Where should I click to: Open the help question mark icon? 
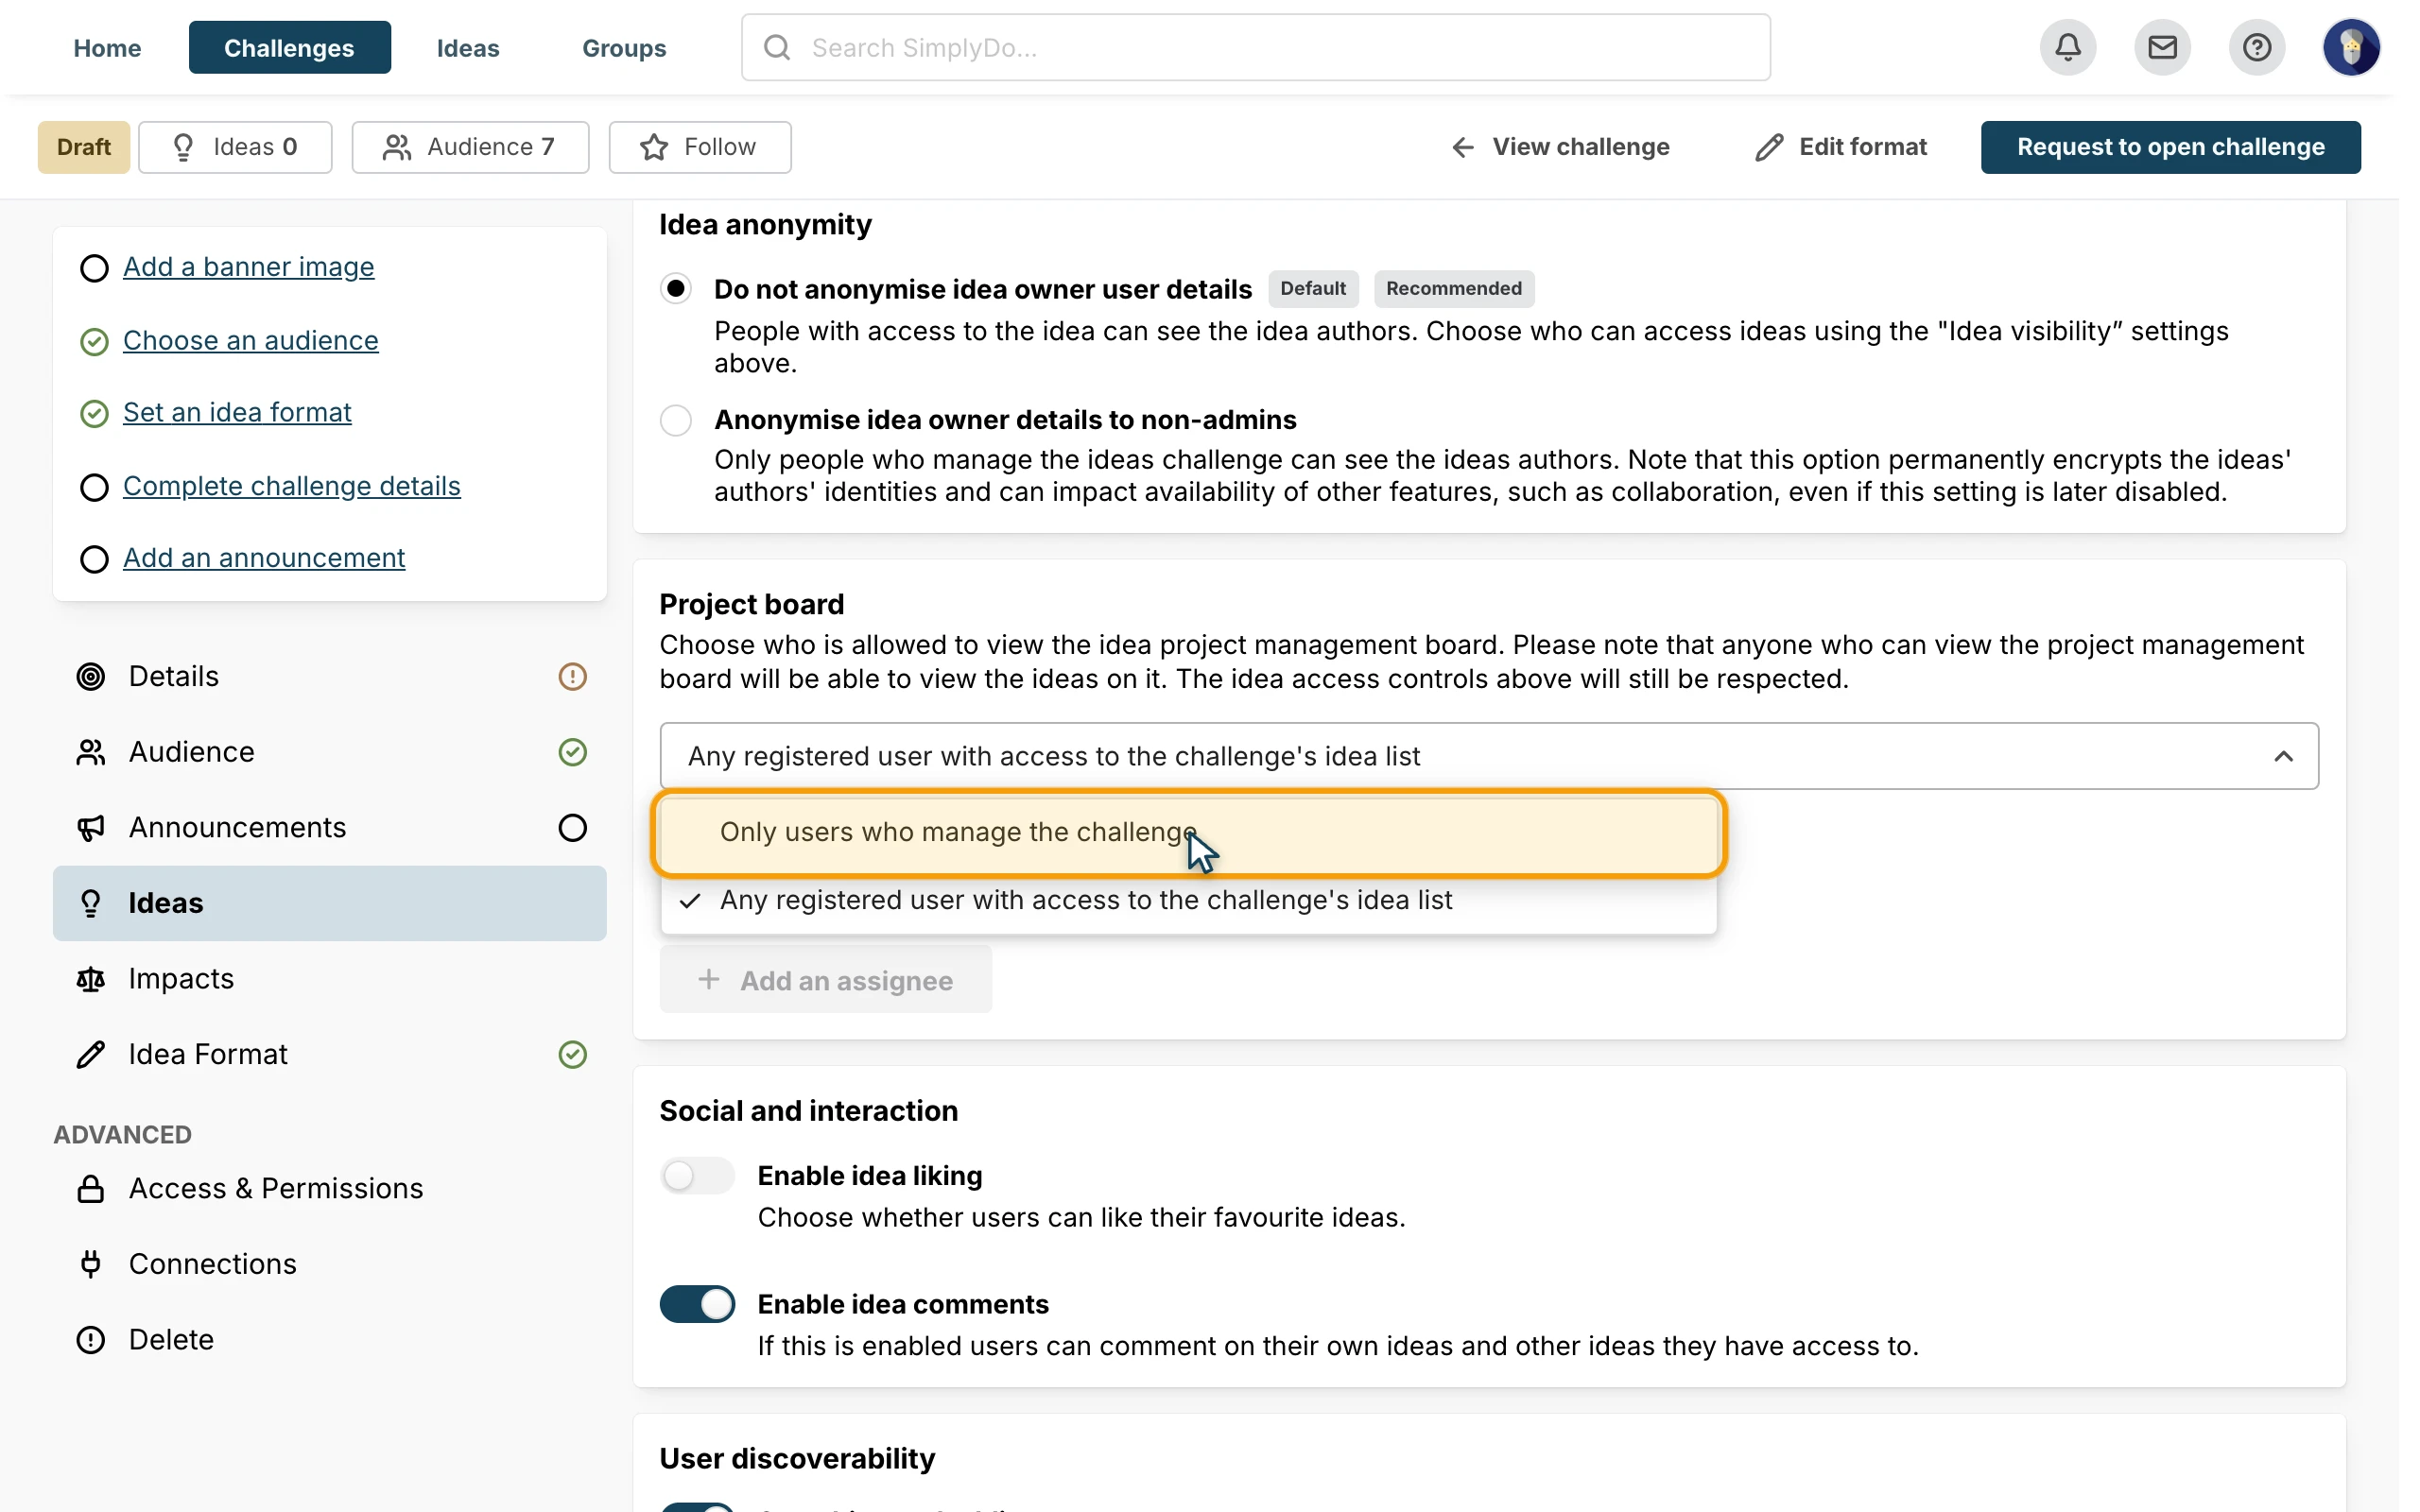2256,47
